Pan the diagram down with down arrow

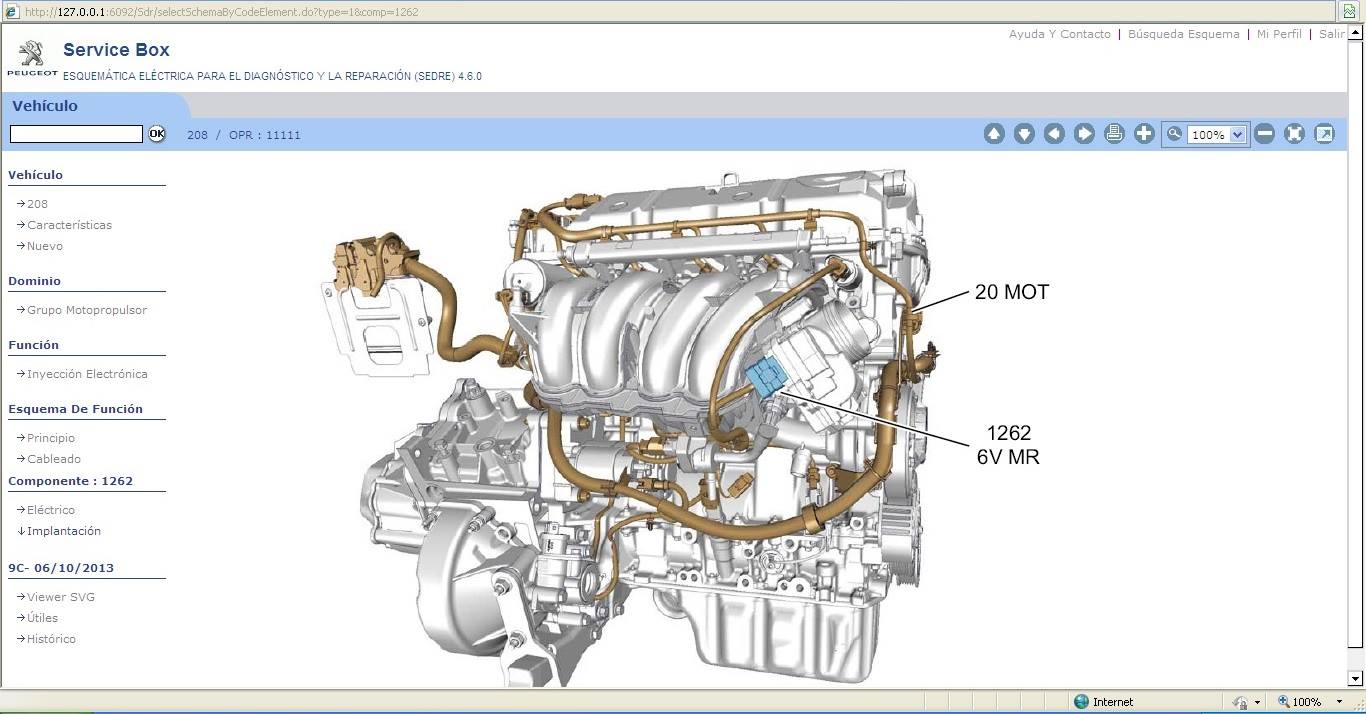click(1024, 134)
